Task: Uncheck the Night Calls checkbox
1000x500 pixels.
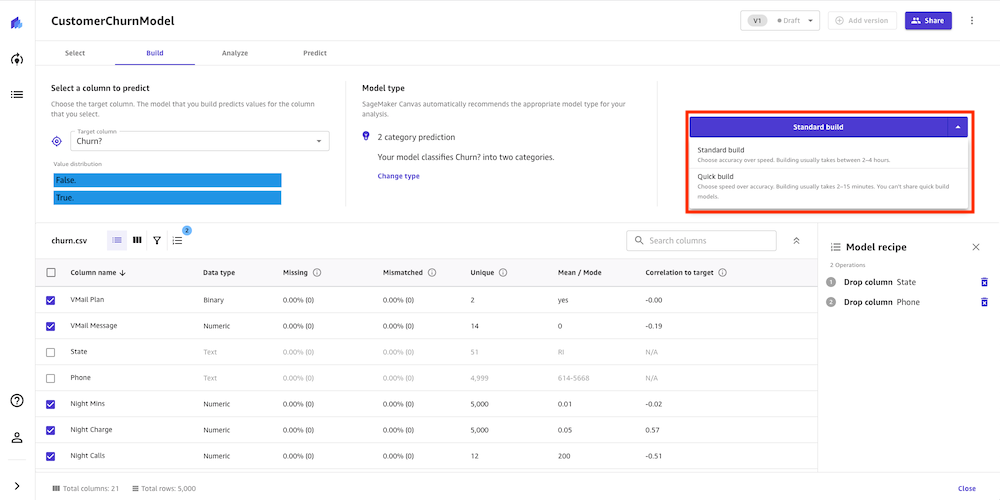Action: pos(51,457)
